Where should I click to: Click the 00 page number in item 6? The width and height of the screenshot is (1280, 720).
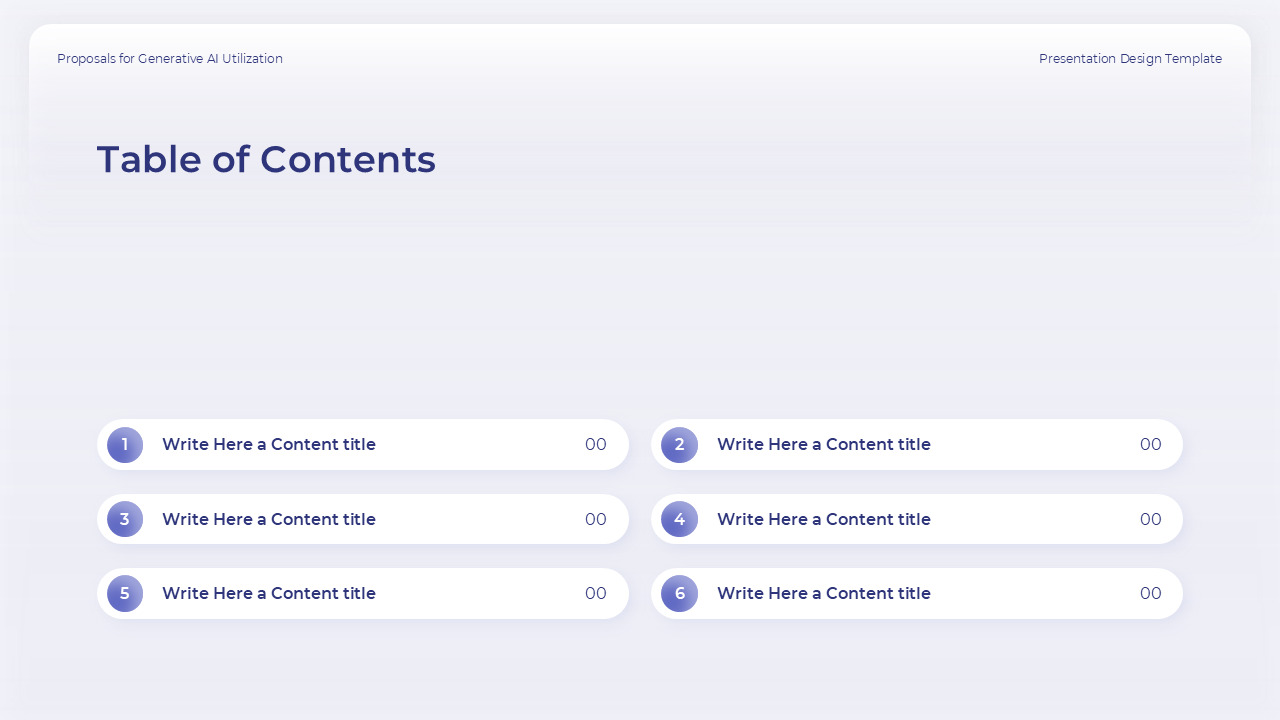click(x=1150, y=593)
